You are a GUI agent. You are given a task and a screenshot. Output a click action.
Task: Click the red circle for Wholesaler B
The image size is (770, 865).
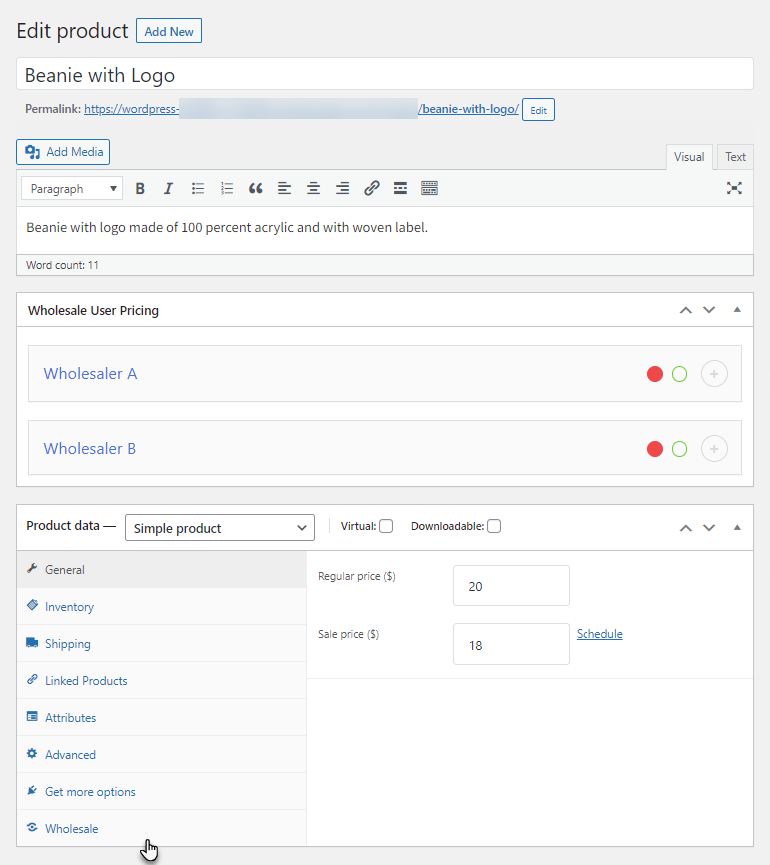655,449
